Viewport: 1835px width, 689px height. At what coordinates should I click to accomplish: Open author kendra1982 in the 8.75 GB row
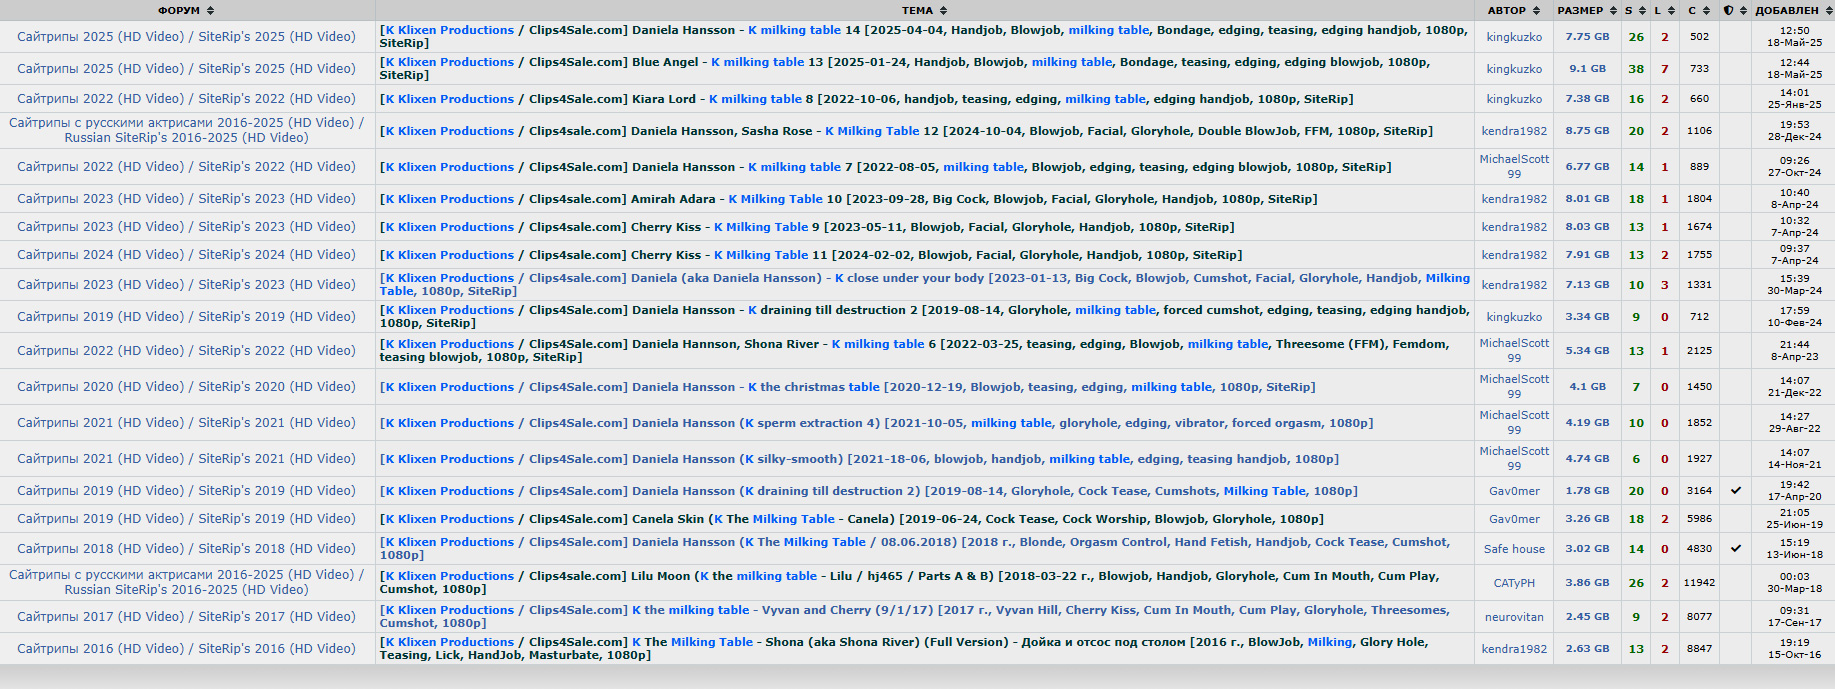click(x=1514, y=131)
